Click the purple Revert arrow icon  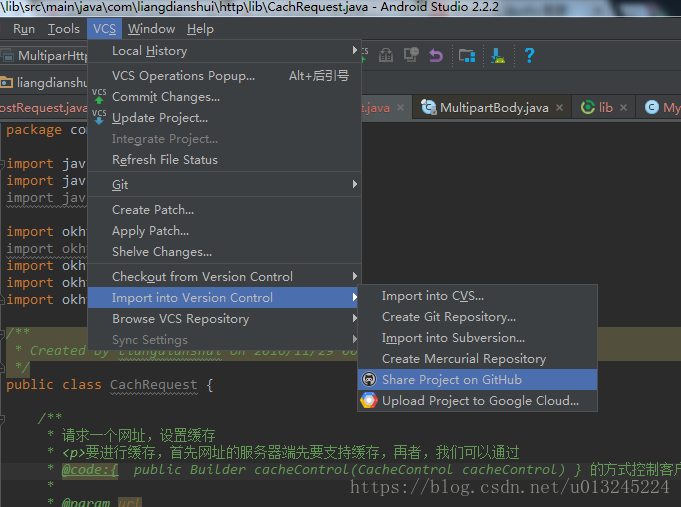click(x=436, y=56)
